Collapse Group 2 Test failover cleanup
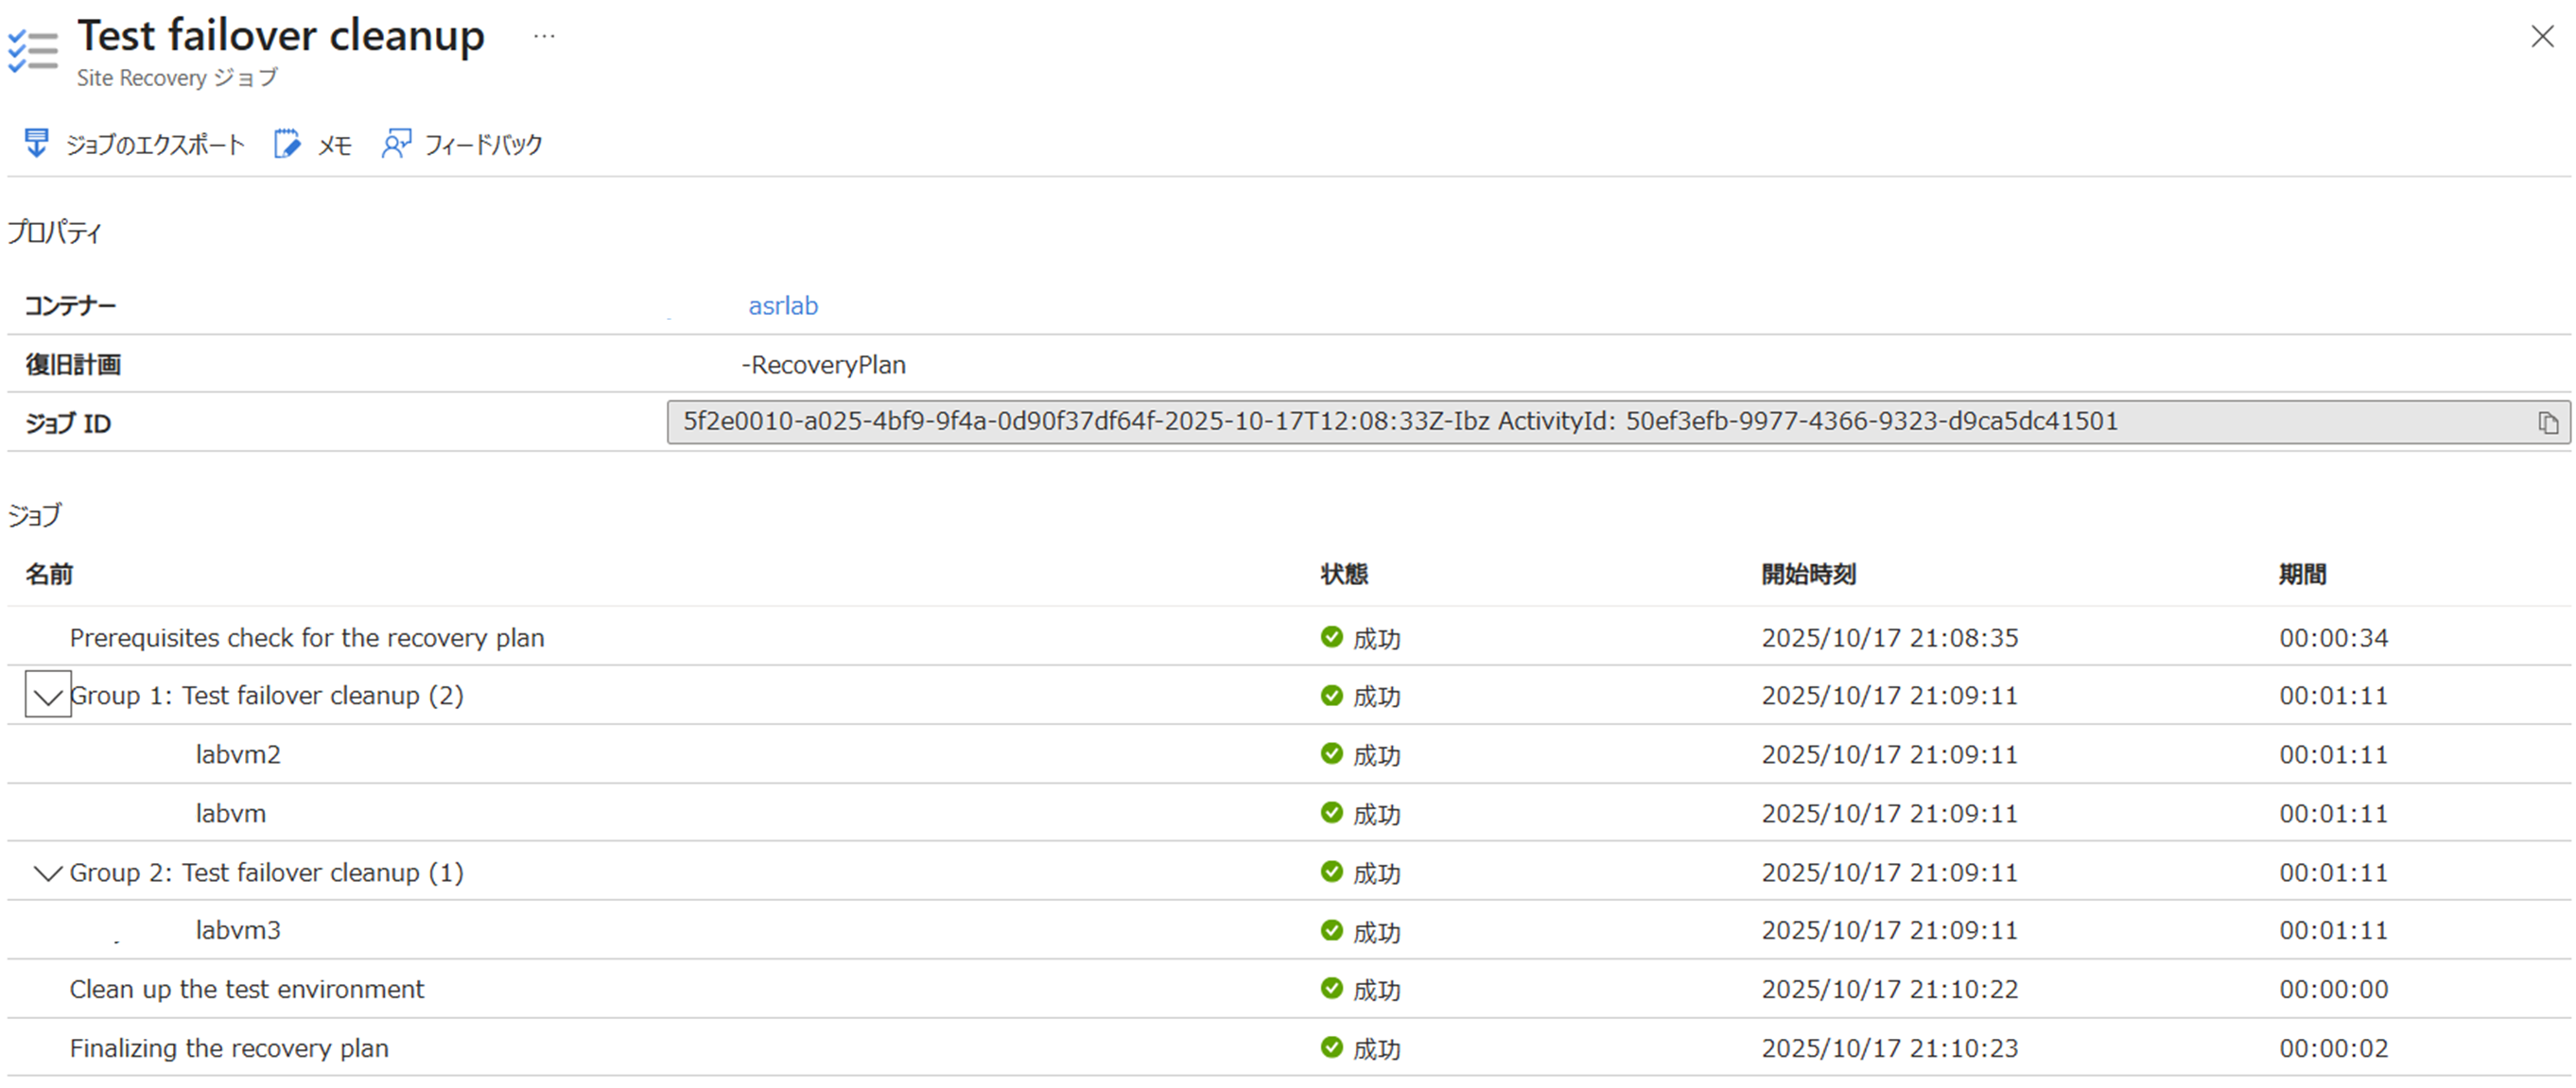The width and height of the screenshot is (2576, 1088). [48, 872]
